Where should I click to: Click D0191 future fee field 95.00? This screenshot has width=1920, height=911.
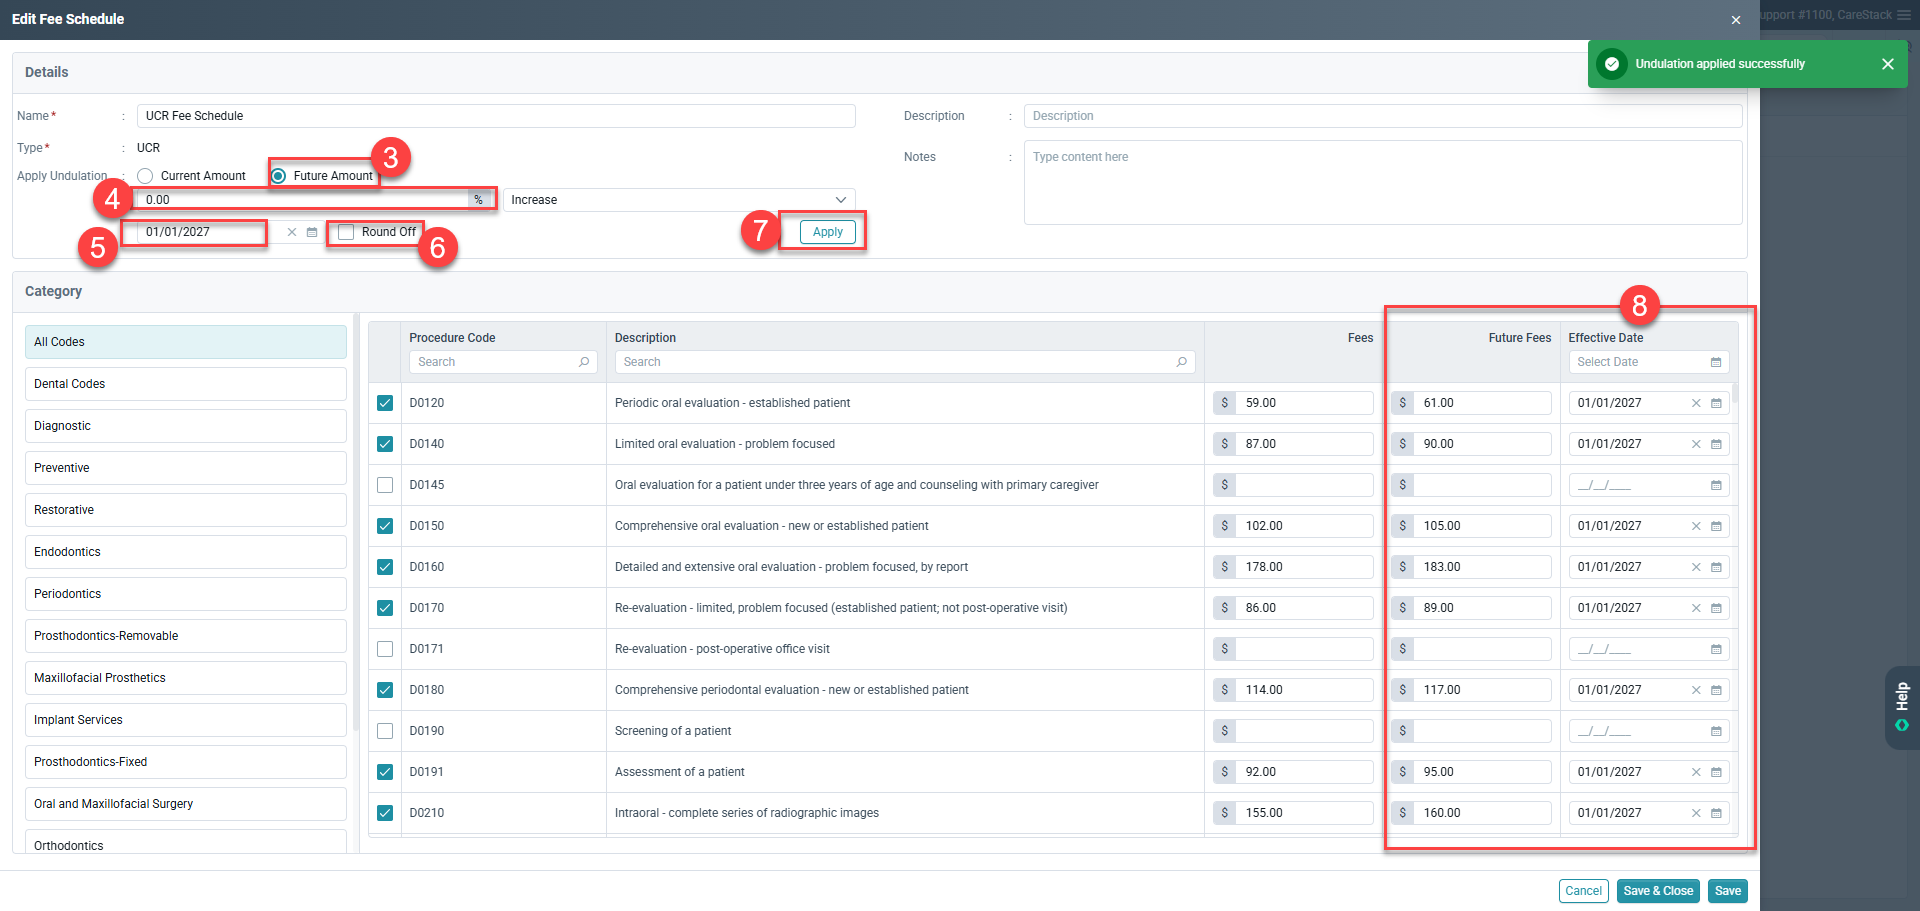click(x=1482, y=772)
